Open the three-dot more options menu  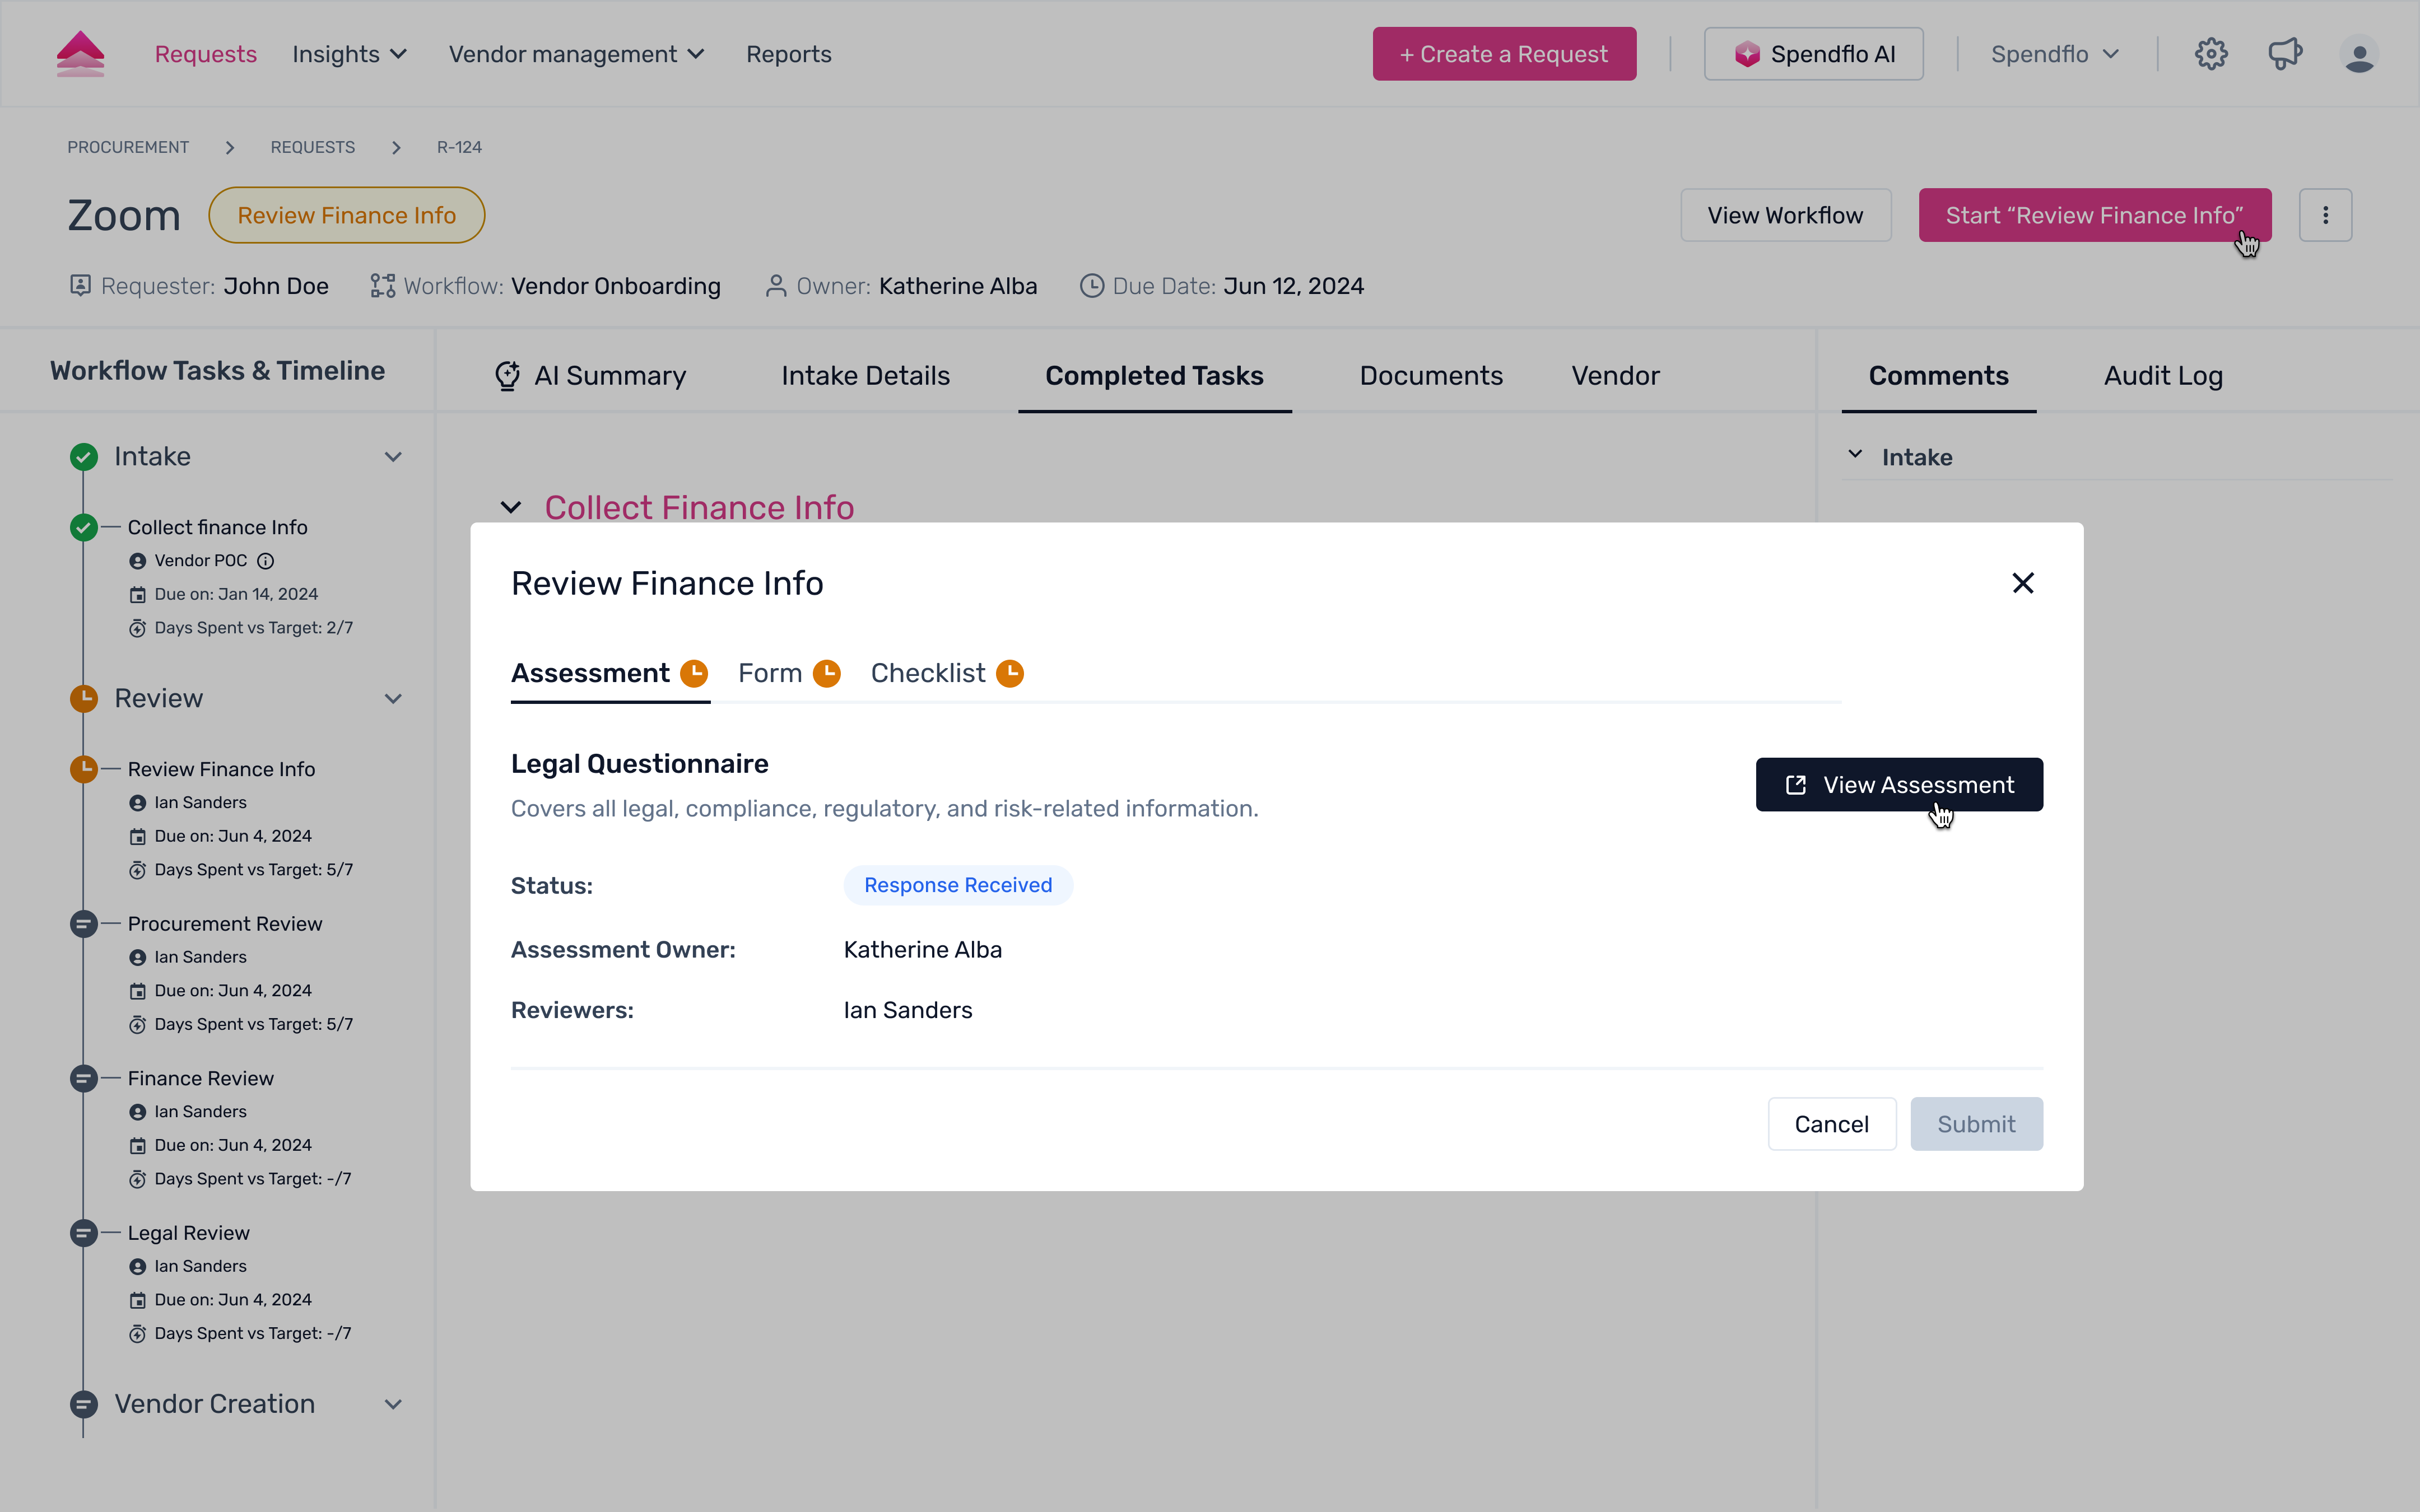2325,215
